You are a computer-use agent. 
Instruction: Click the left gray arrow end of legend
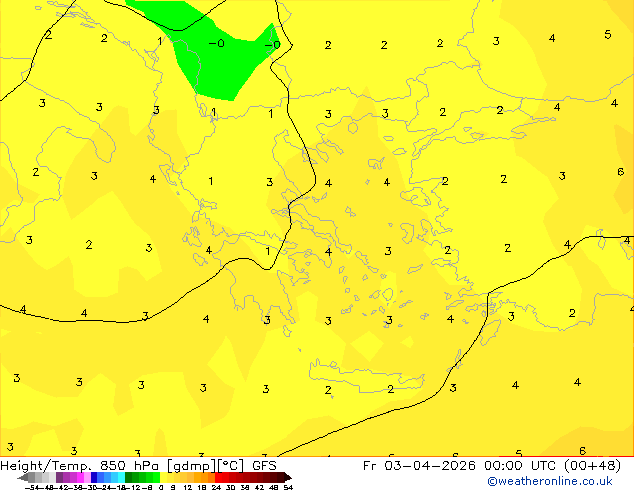(x=23, y=478)
